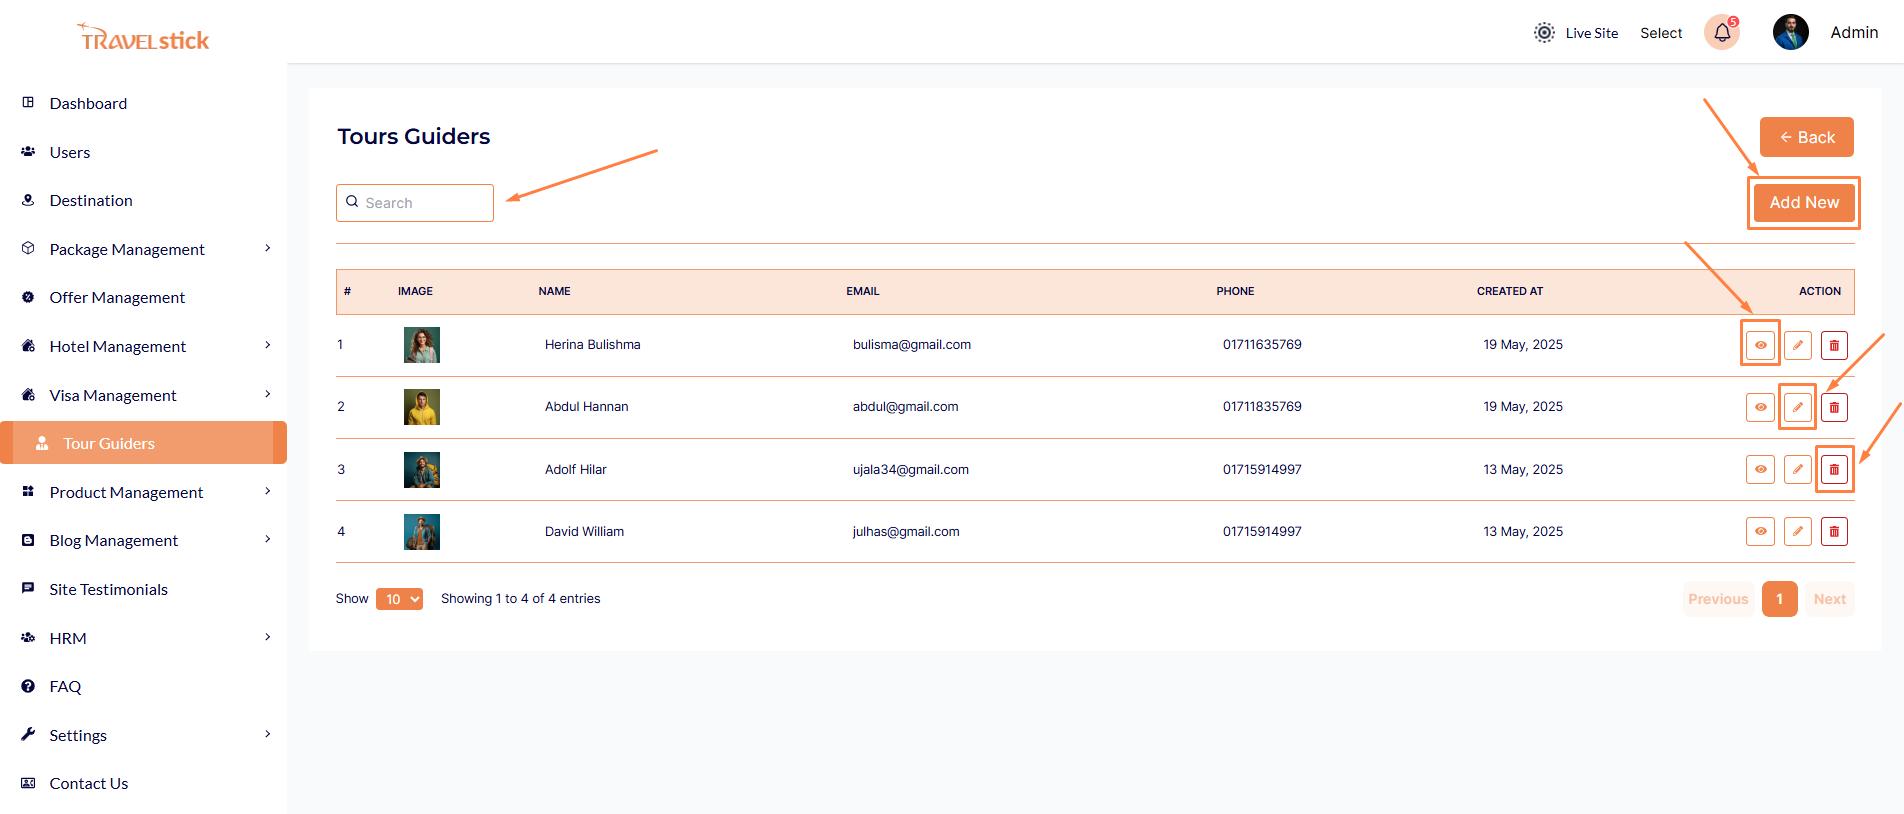
Task: Expand Product Management submenu chevron
Action: coord(267,491)
